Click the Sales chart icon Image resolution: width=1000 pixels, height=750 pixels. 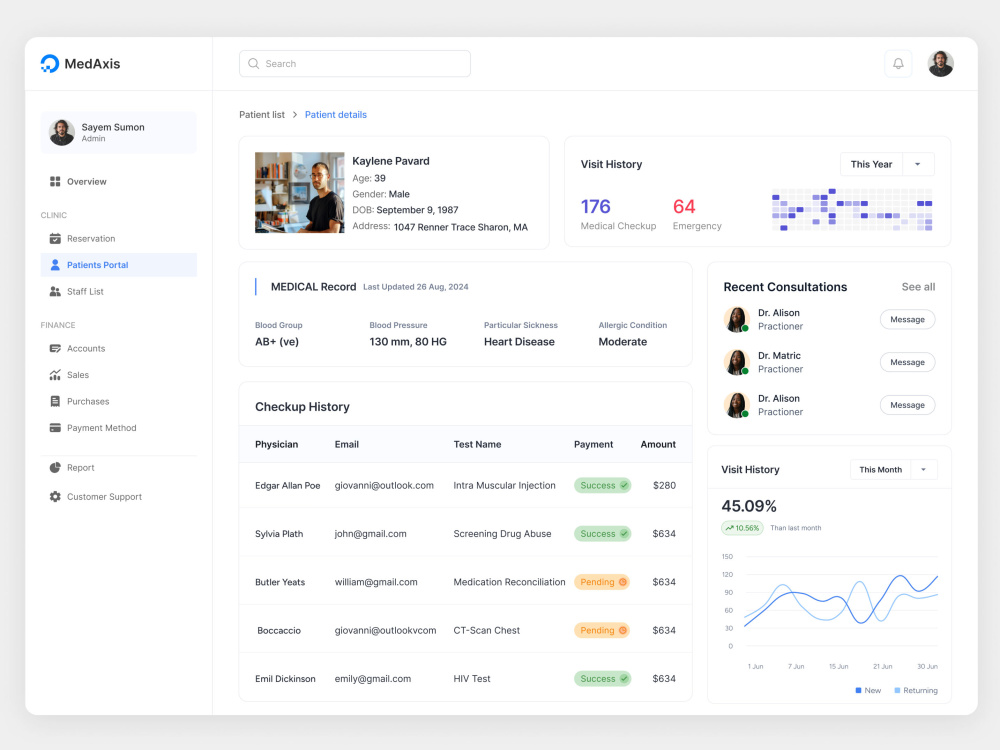(x=55, y=375)
